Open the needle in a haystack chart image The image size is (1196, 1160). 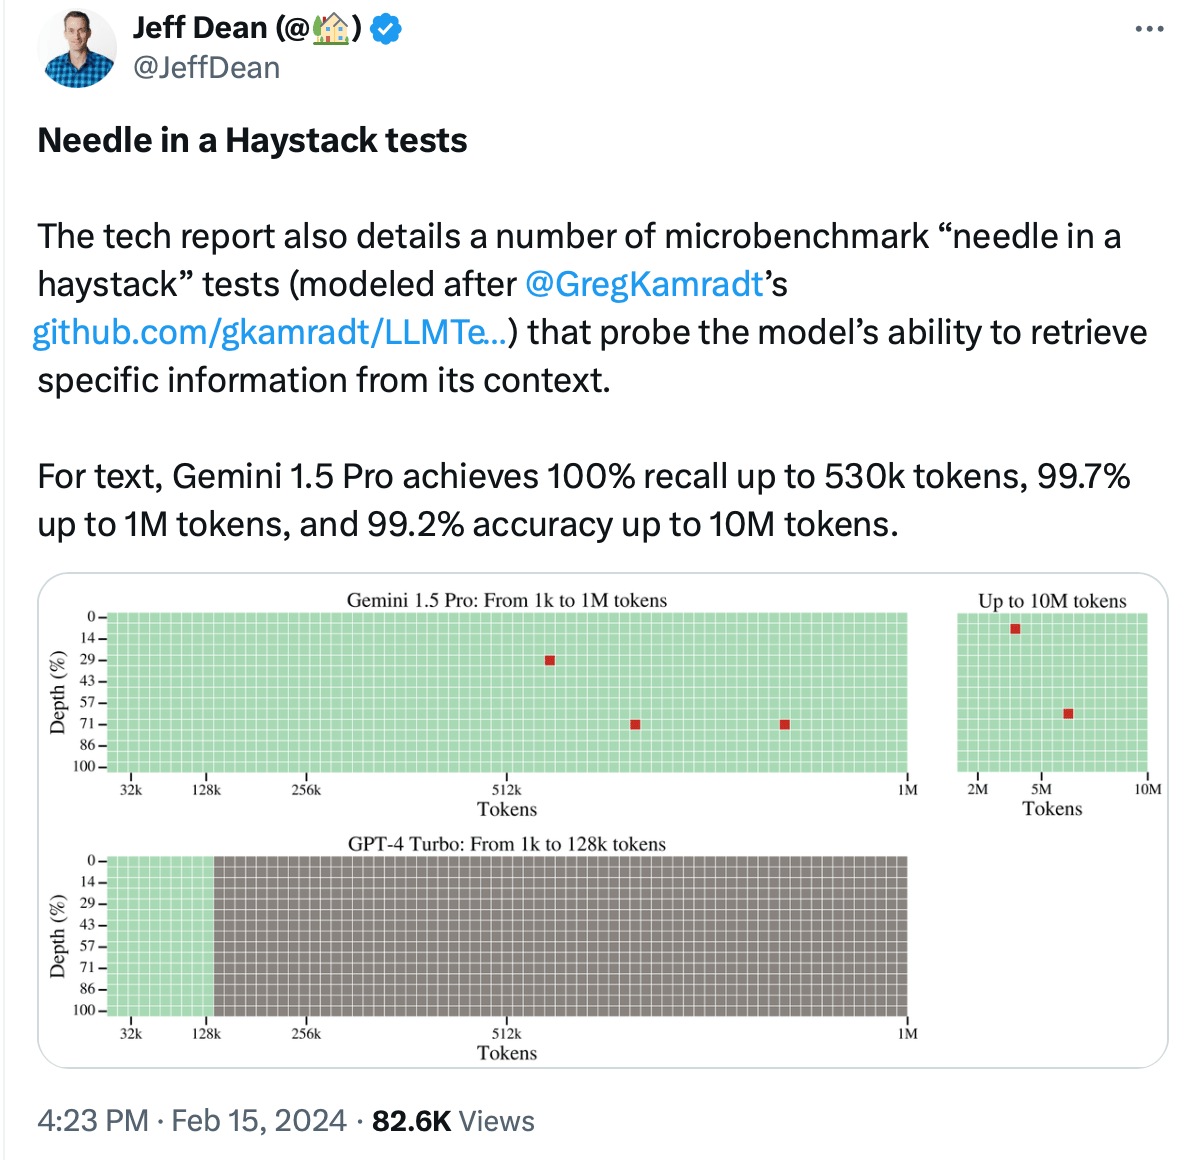tap(603, 821)
